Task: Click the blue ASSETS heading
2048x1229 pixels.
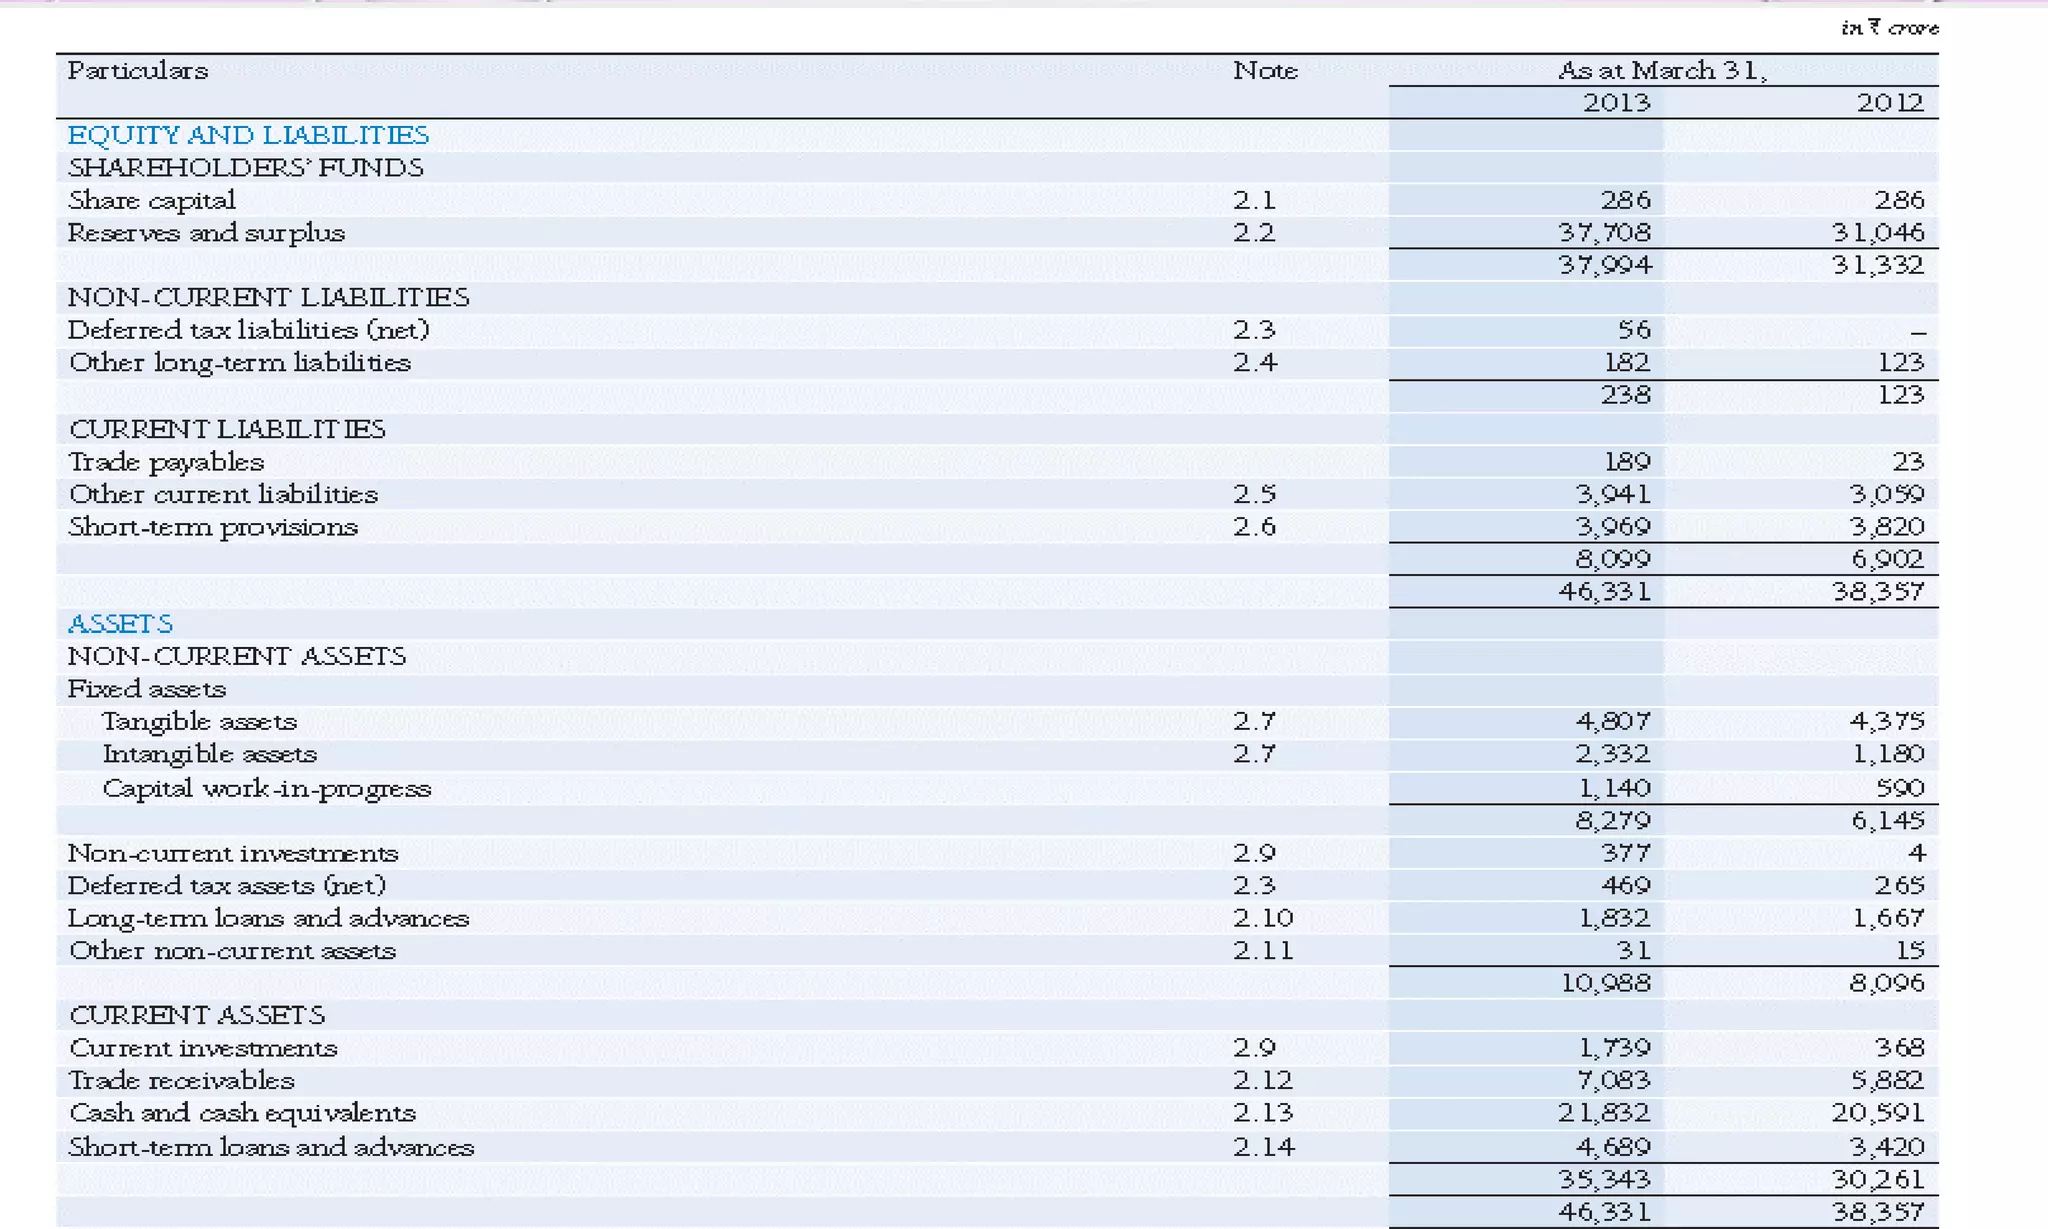Action: [120, 624]
